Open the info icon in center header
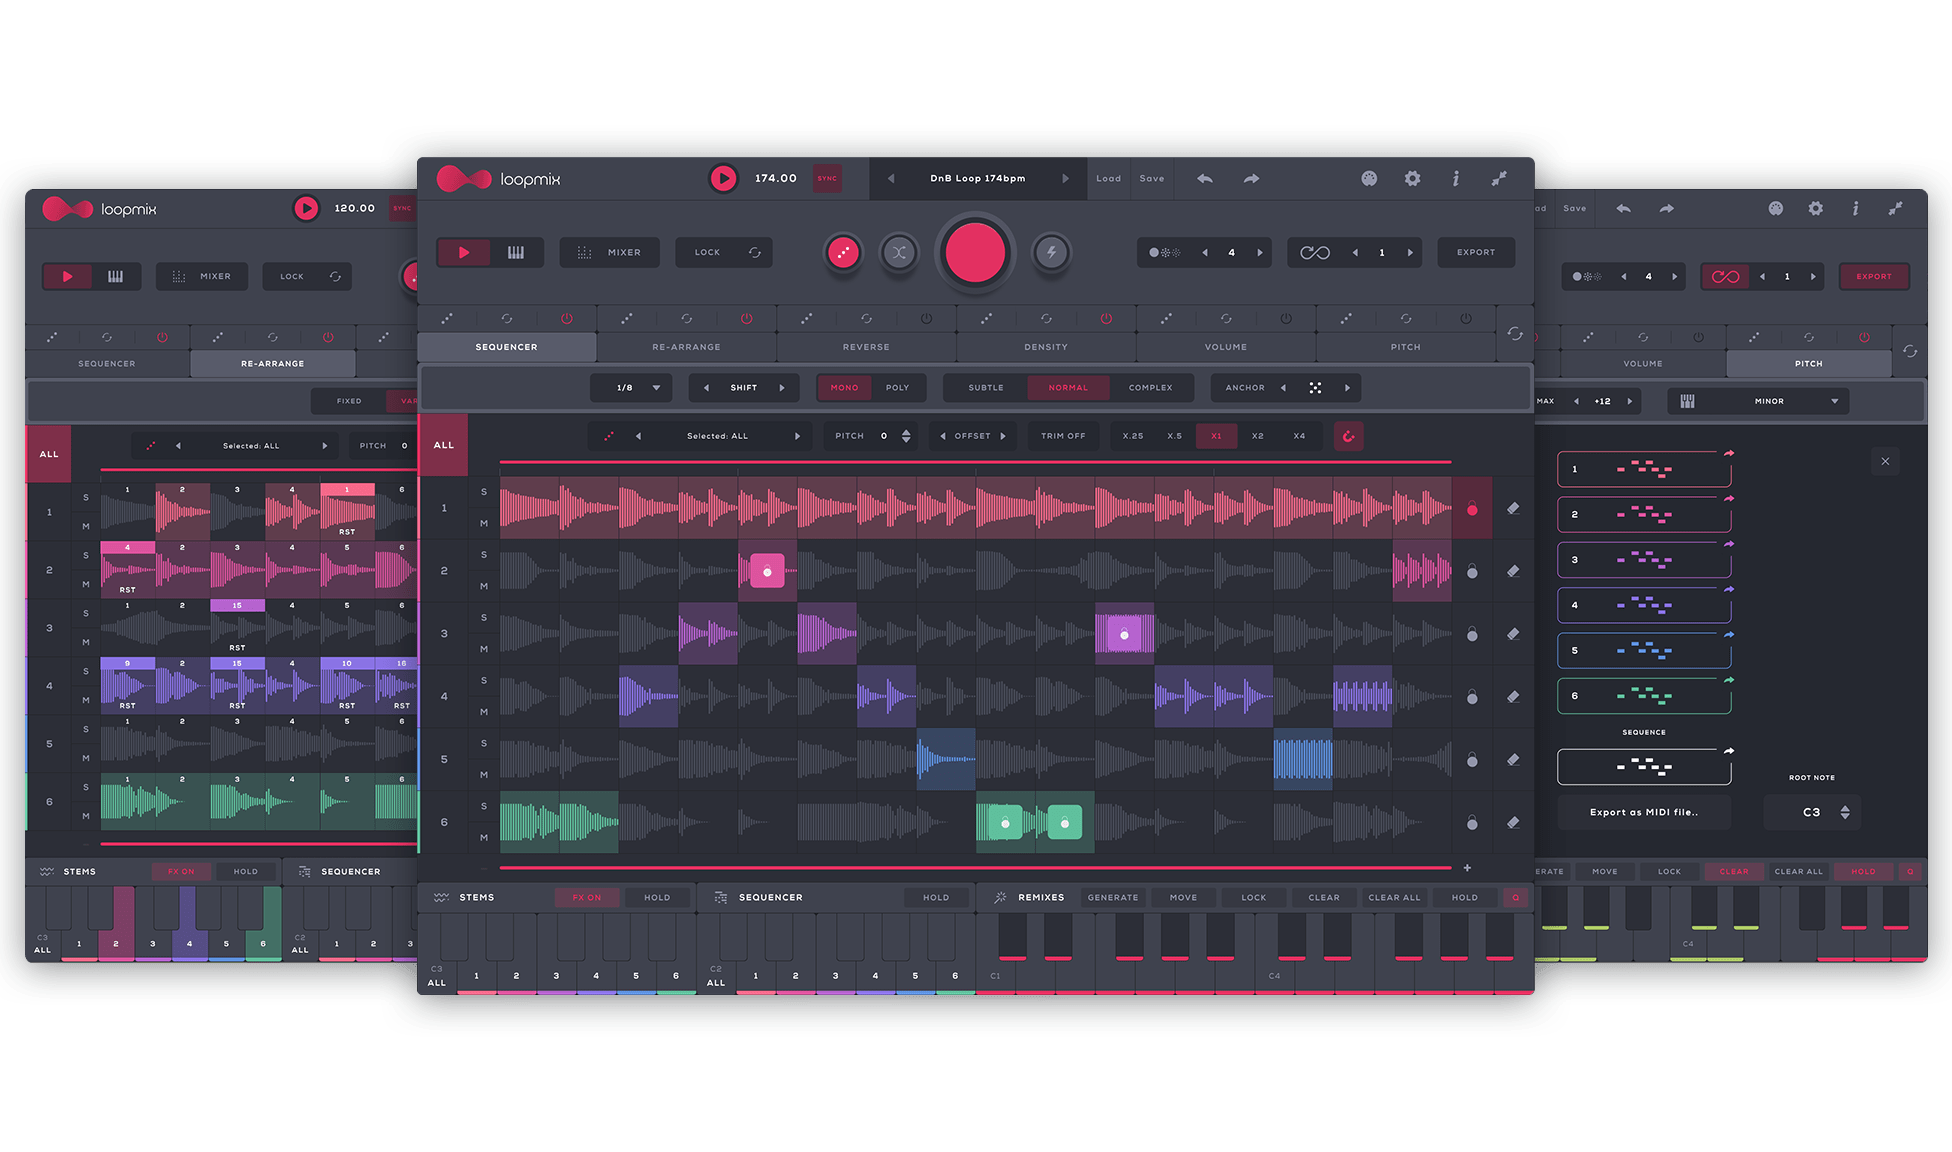This screenshot has height=1152, width=1952. (x=1456, y=178)
